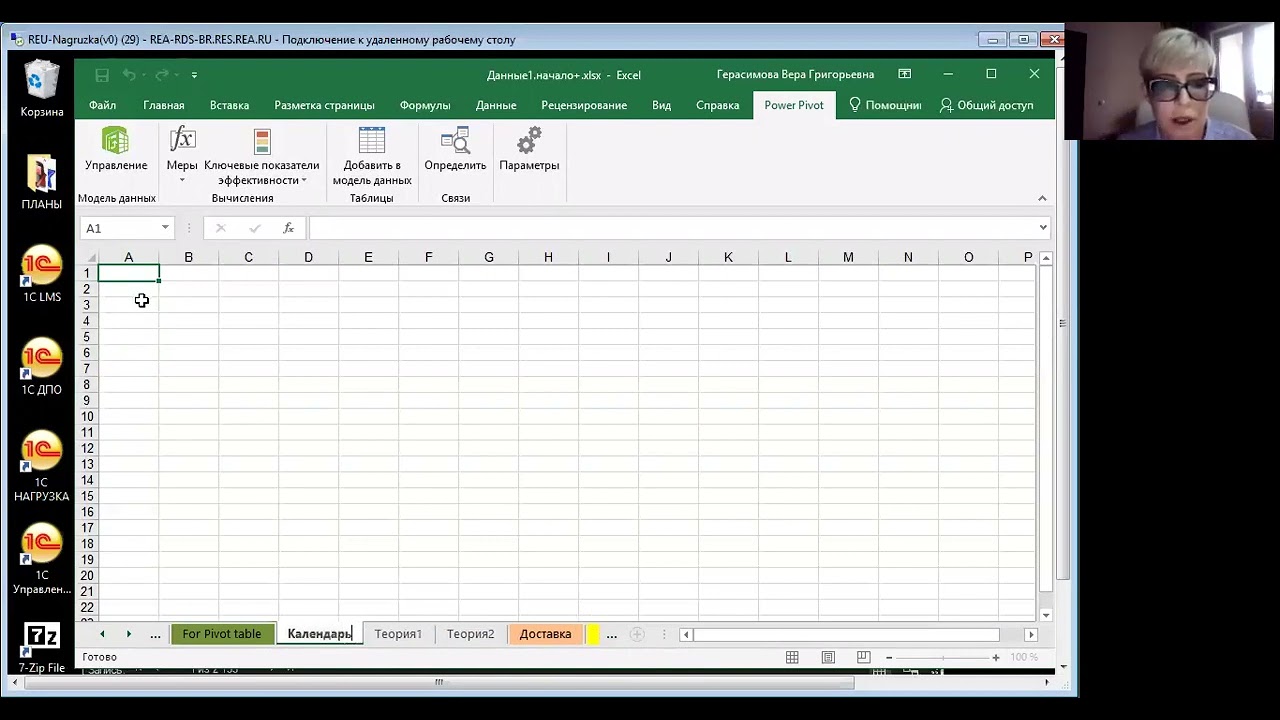This screenshot has height=720, width=1280.
Task: Open quick access toolbar customization arrow
Action: pos(194,75)
